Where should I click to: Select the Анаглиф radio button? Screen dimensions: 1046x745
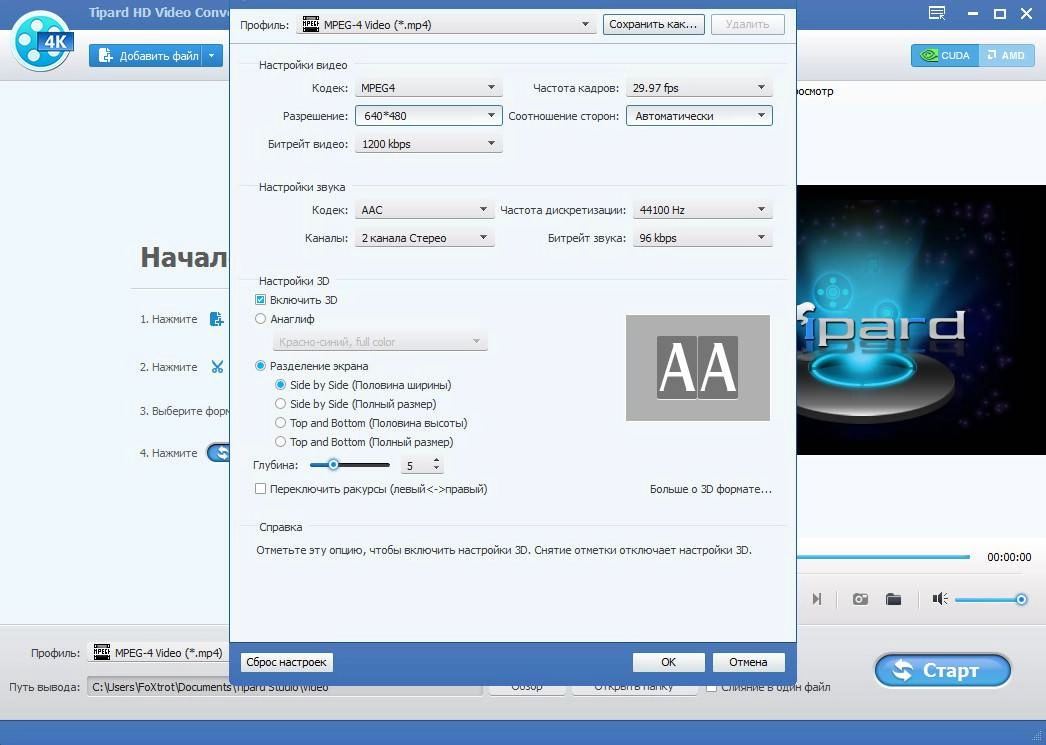[260, 319]
